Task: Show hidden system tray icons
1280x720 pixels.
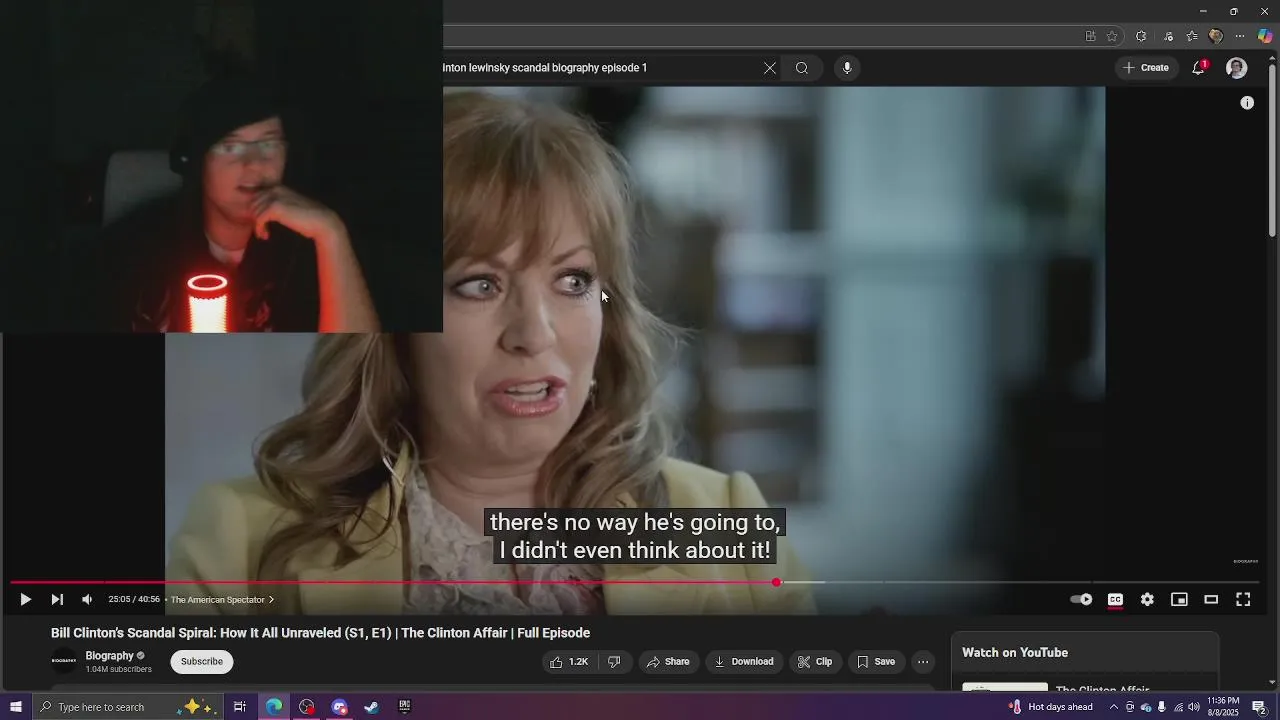Action: click(1113, 707)
